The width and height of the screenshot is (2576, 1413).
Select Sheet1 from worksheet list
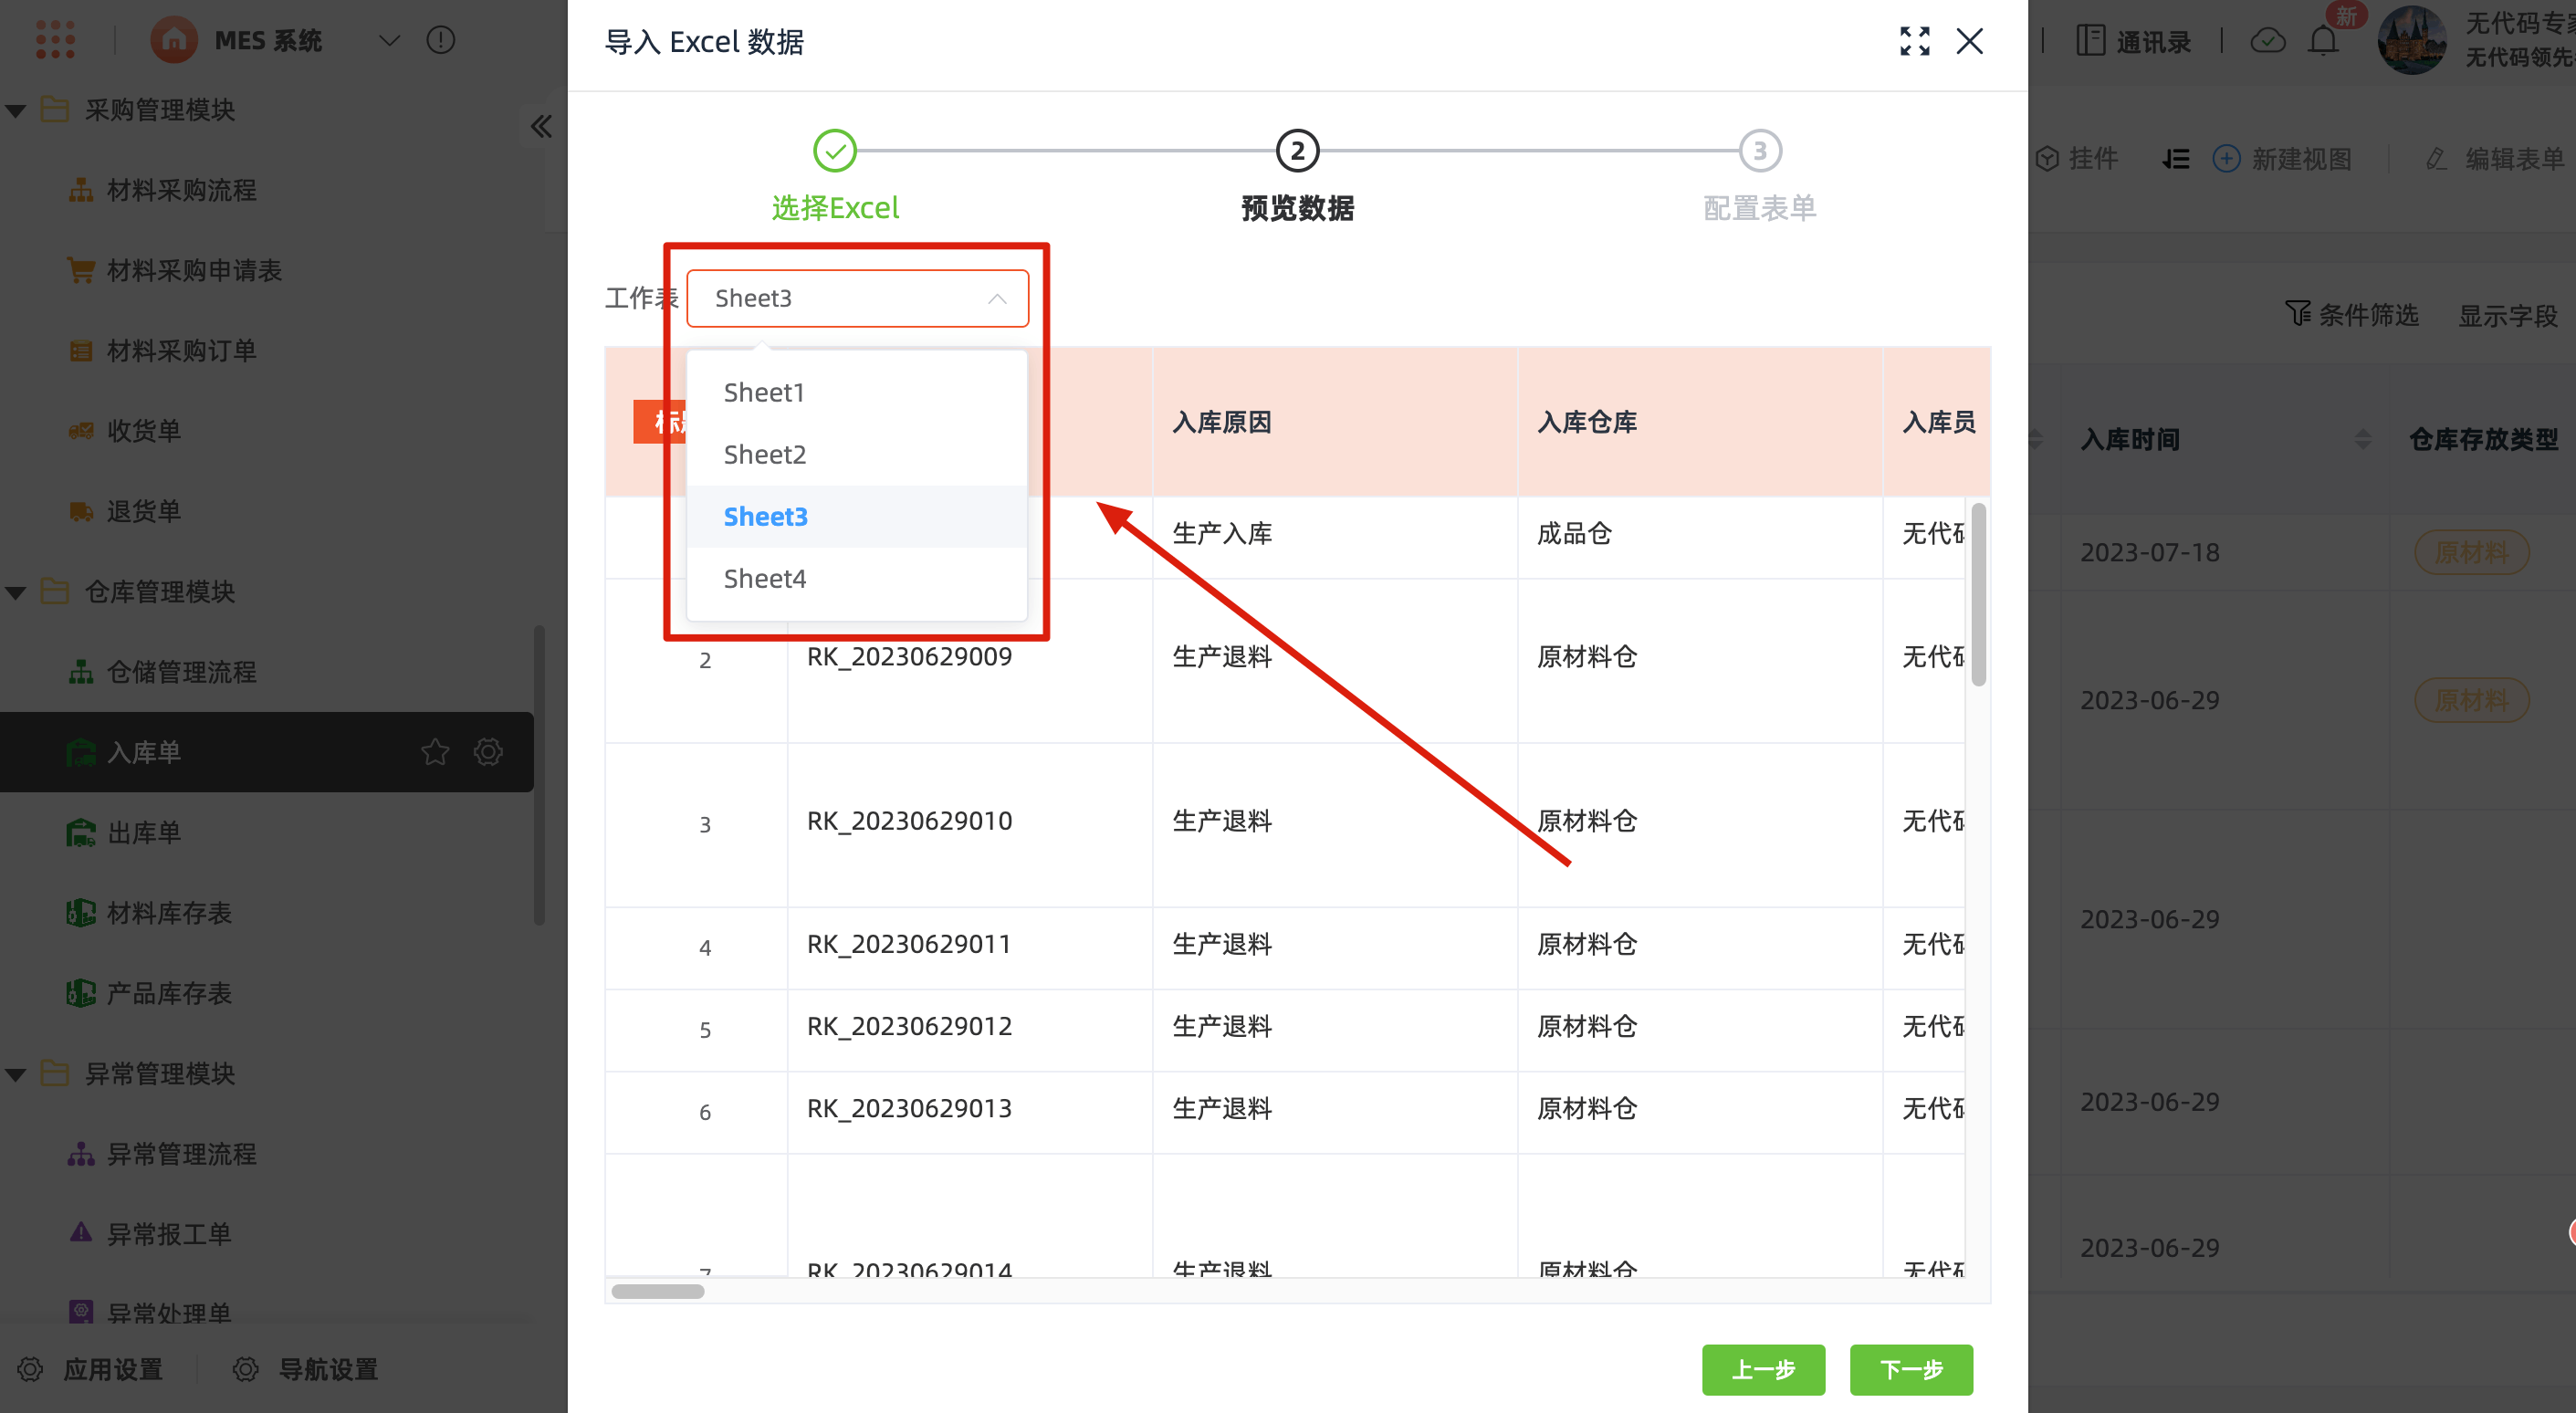point(764,392)
